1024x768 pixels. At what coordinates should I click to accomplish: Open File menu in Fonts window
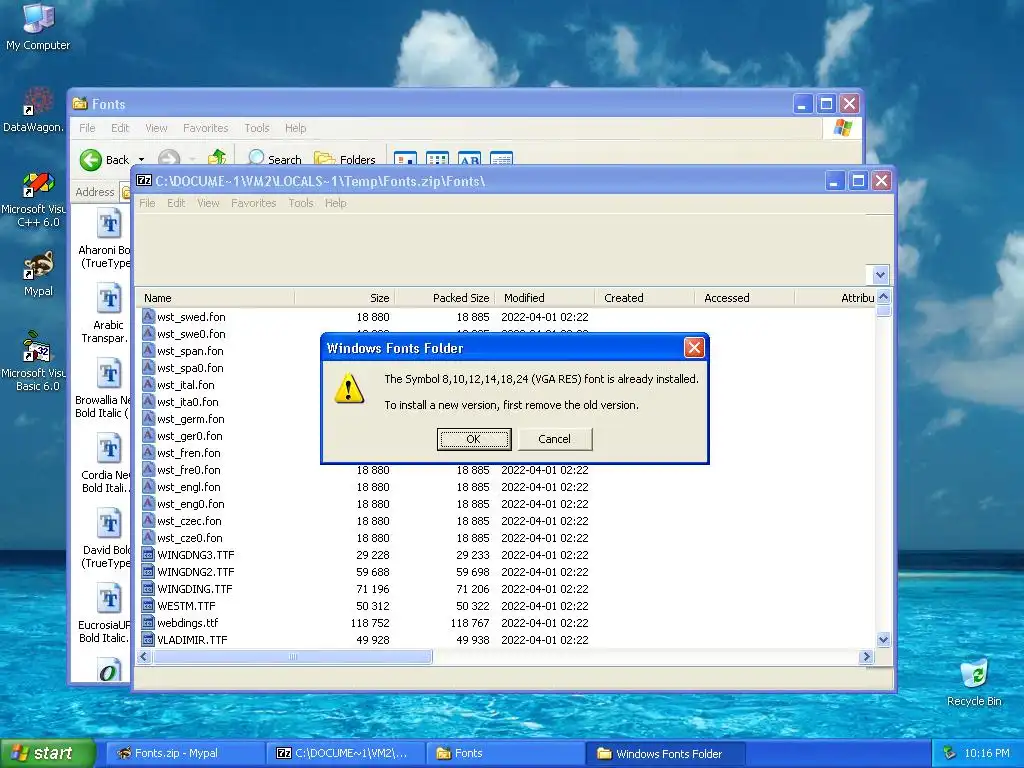pos(87,128)
